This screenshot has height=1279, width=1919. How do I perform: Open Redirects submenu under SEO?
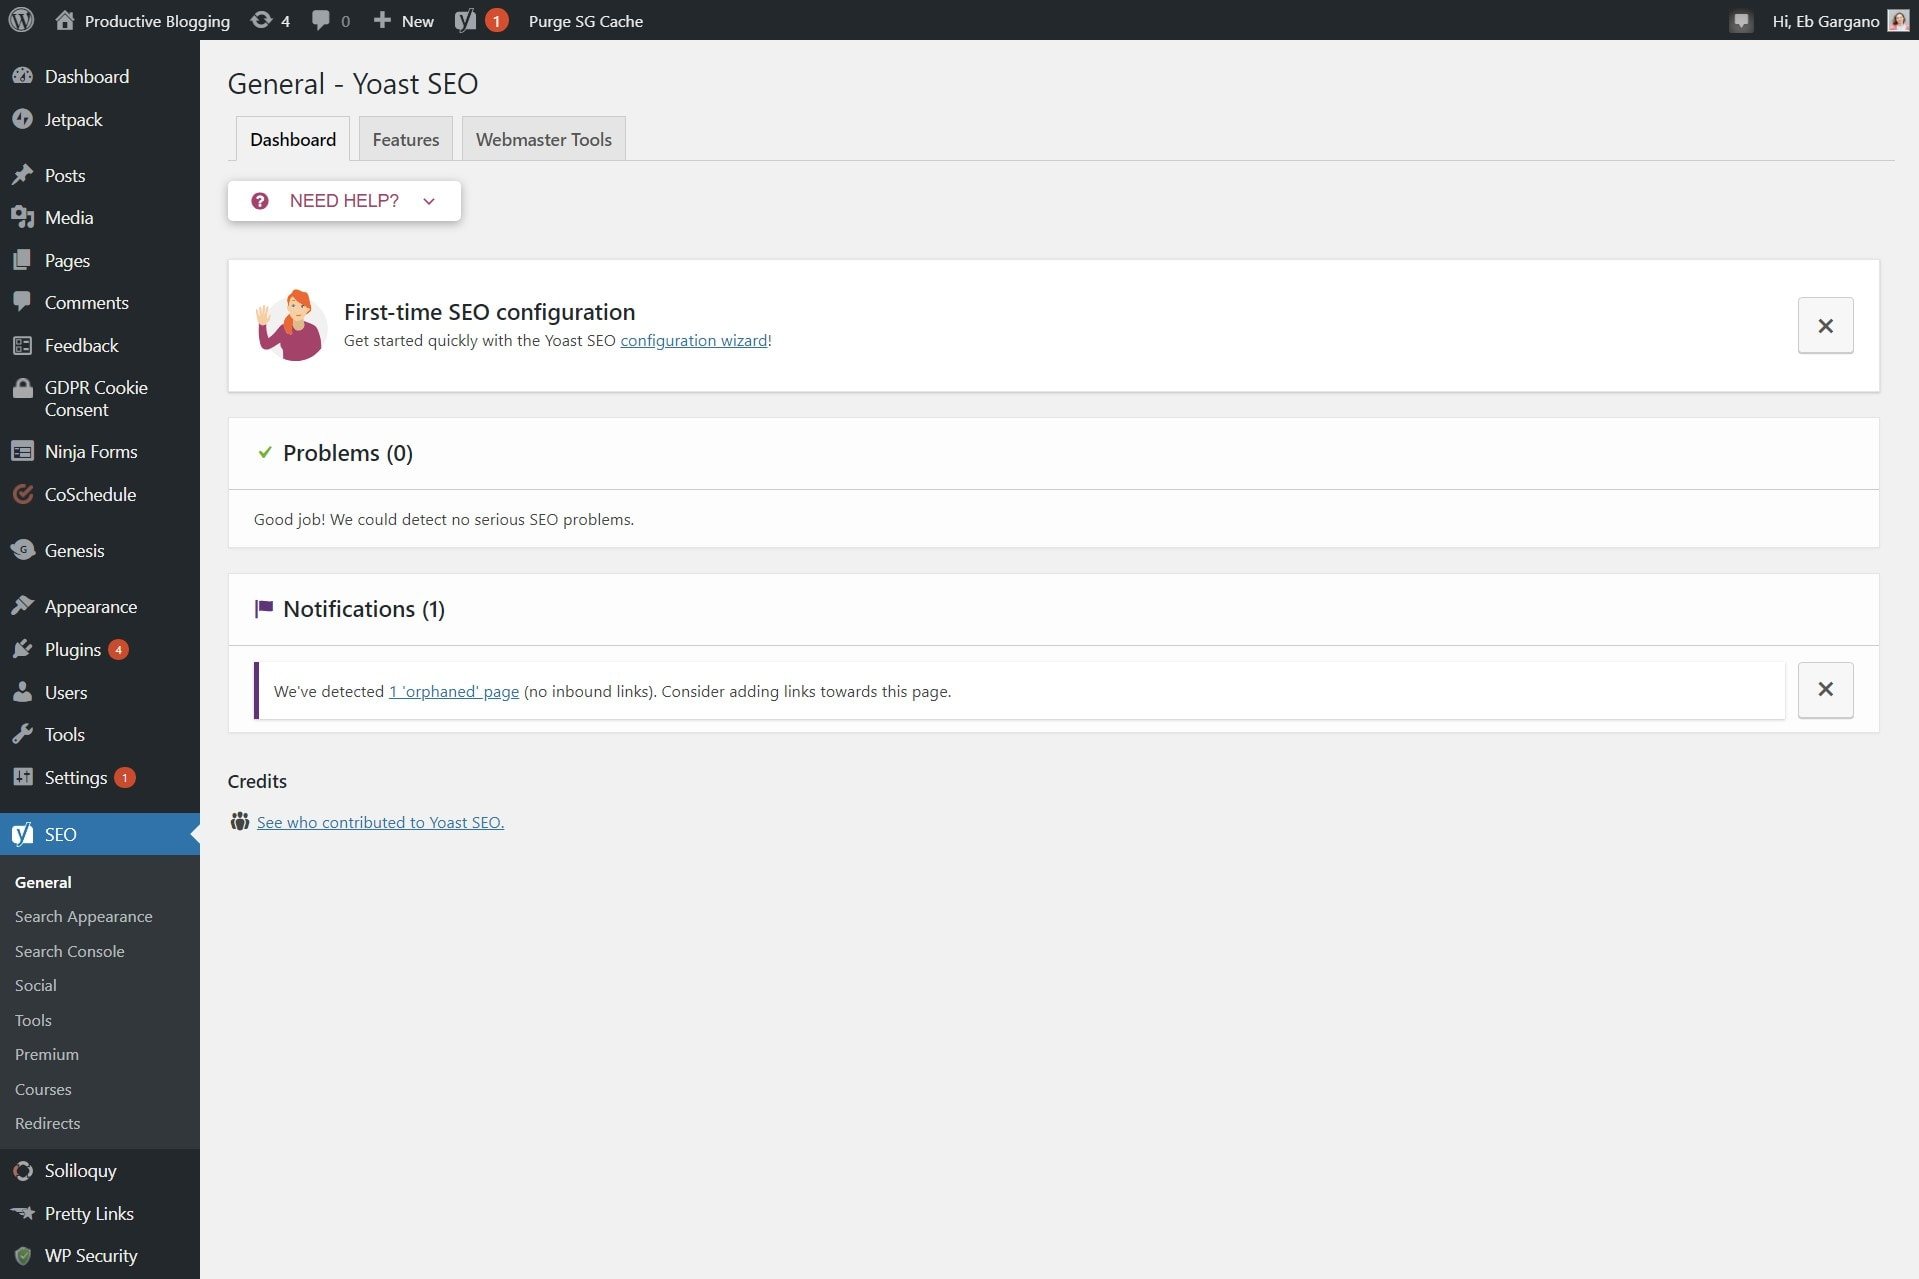point(48,1123)
